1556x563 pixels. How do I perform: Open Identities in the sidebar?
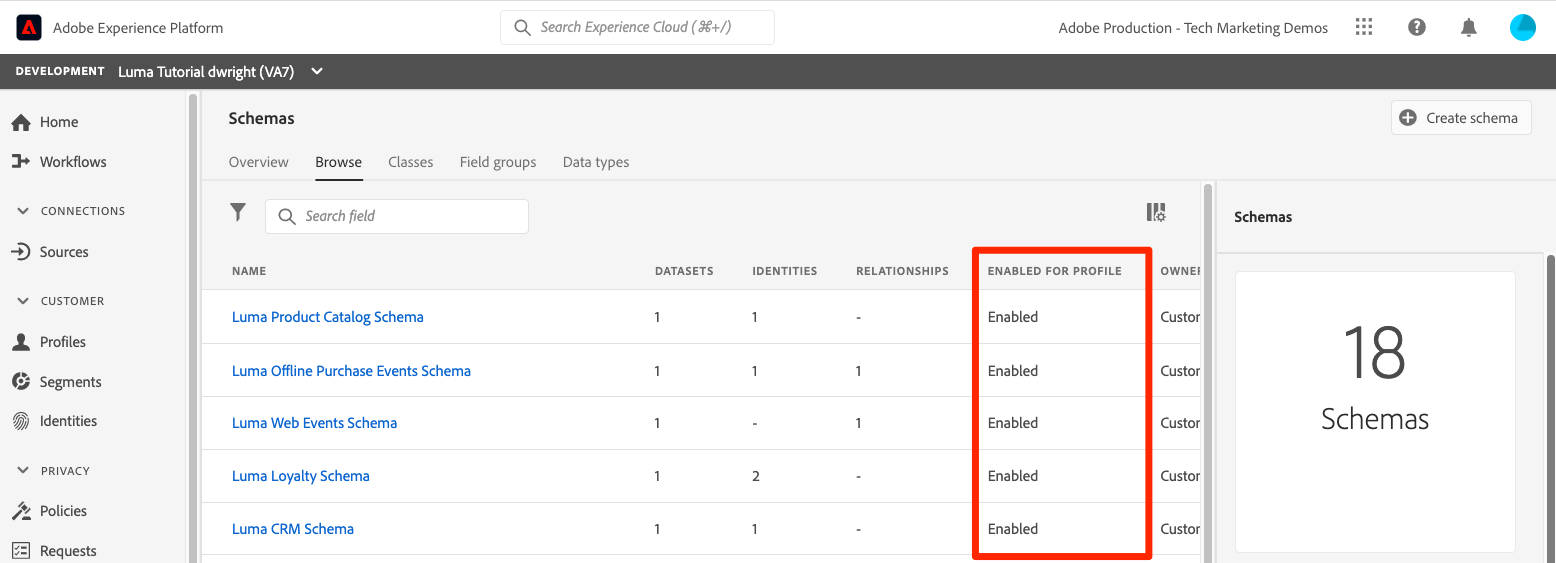tap(68, 421)
